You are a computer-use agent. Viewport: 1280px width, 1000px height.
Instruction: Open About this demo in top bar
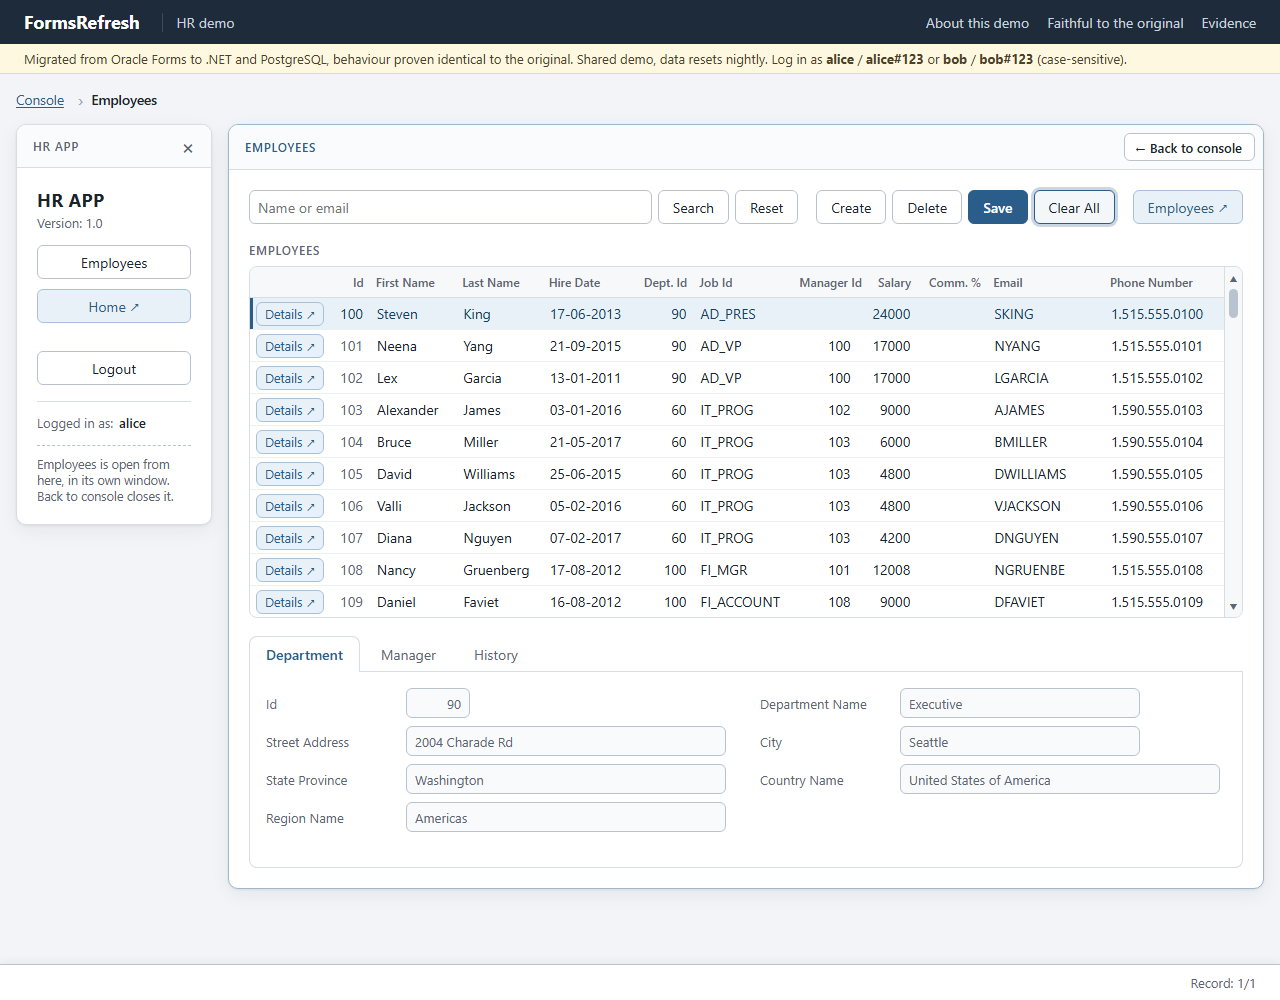tap(977, 23)
